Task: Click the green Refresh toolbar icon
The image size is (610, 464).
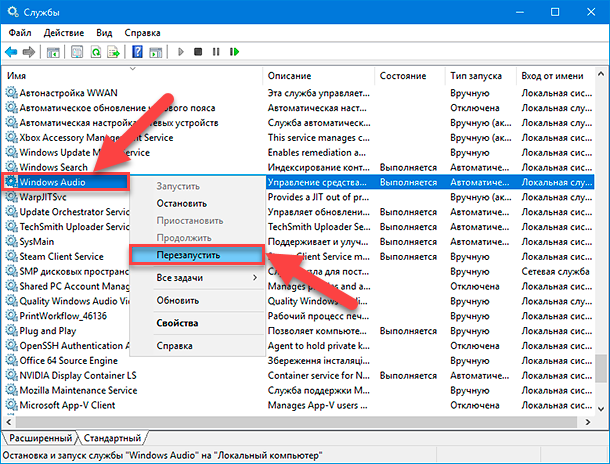Action: pyautogui.click(x=96, y=51)
